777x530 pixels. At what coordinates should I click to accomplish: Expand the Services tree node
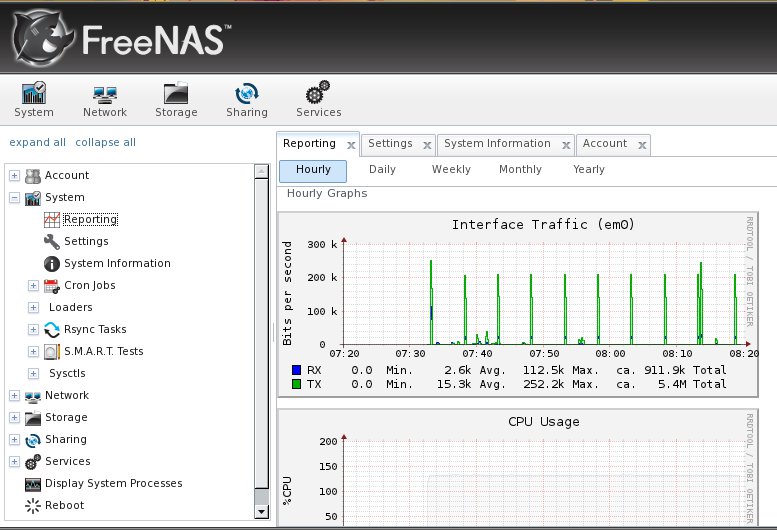click(x=14, y=462)
